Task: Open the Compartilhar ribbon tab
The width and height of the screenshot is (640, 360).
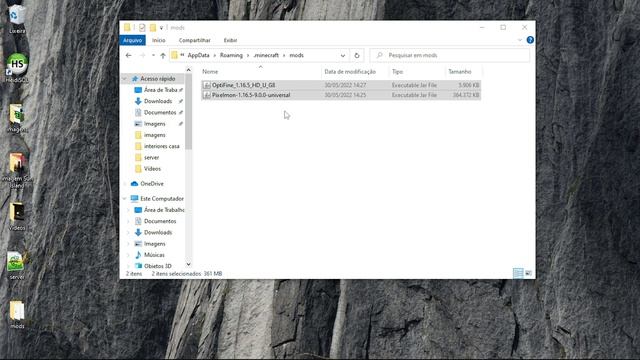Action: (x=195, y=40)
